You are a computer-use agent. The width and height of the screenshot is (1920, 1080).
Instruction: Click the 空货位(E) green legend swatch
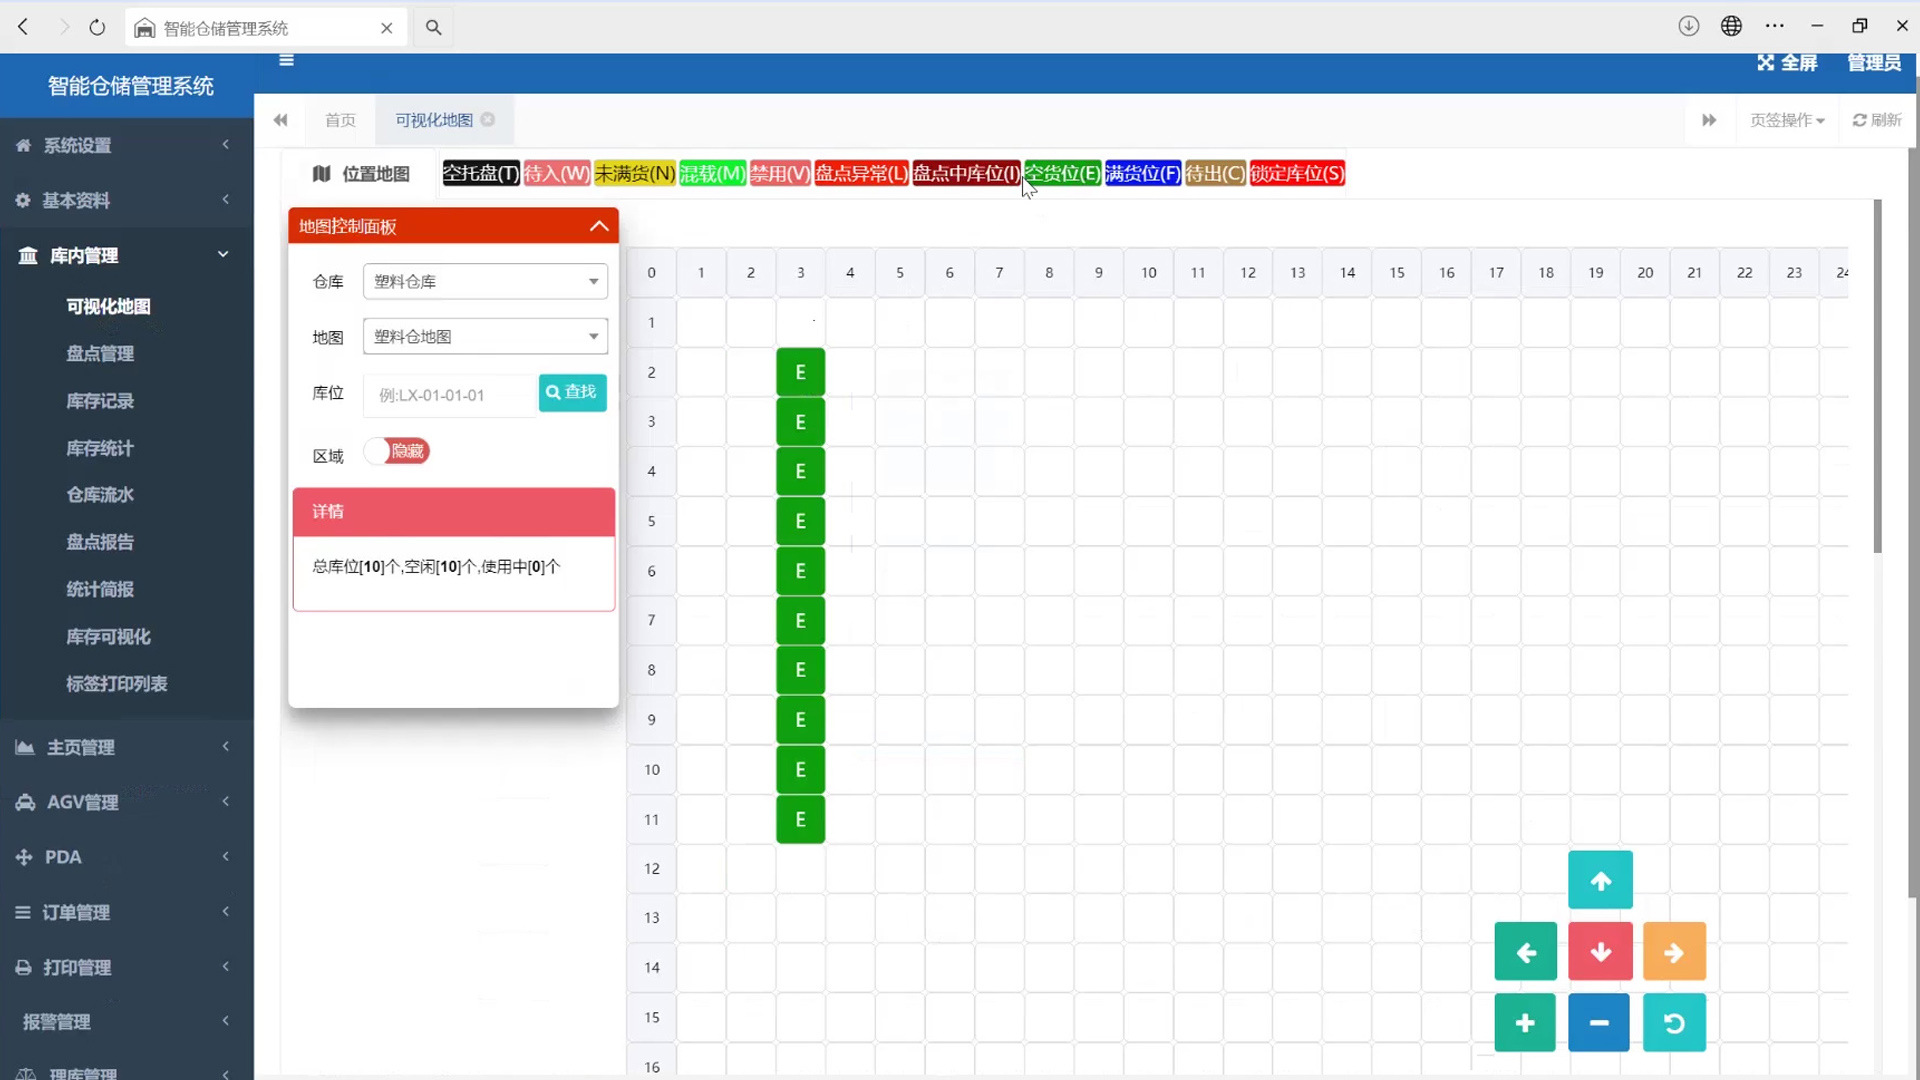click(1062, 174)
